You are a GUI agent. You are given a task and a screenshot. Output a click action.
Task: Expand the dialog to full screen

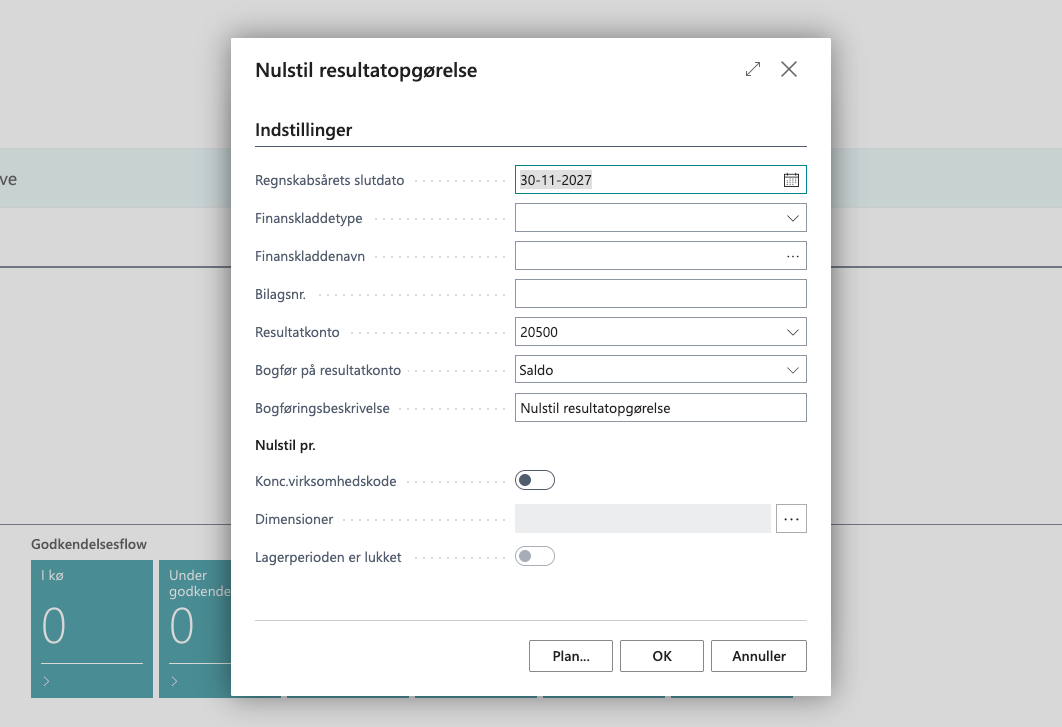[753, 69]
